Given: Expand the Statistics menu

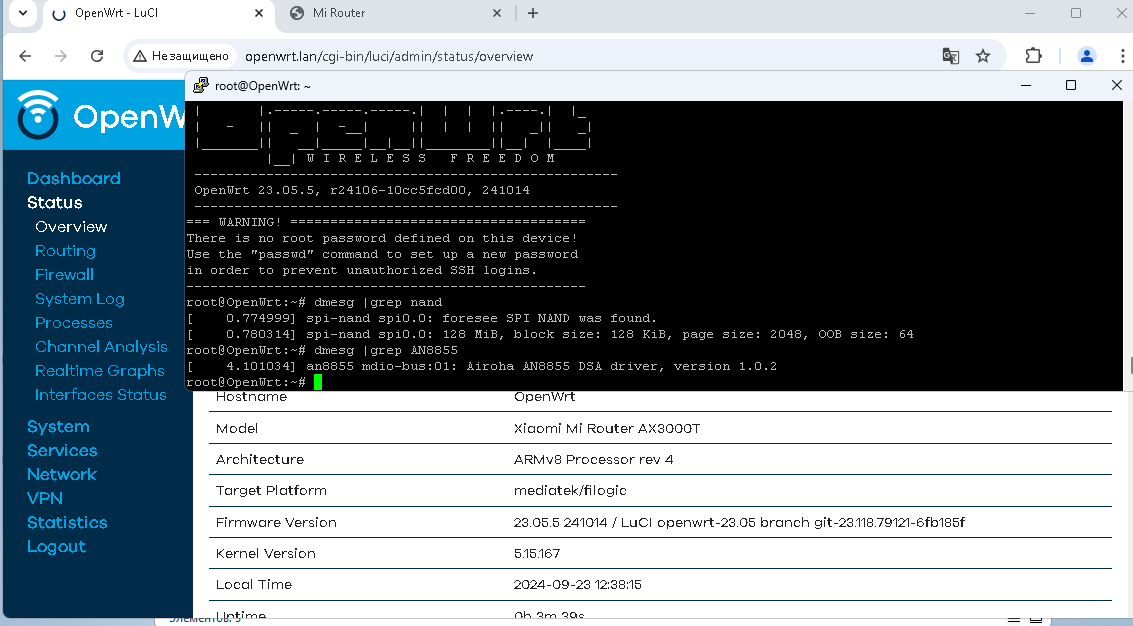Looking at the screenshot, I should [x=67, y=522].
